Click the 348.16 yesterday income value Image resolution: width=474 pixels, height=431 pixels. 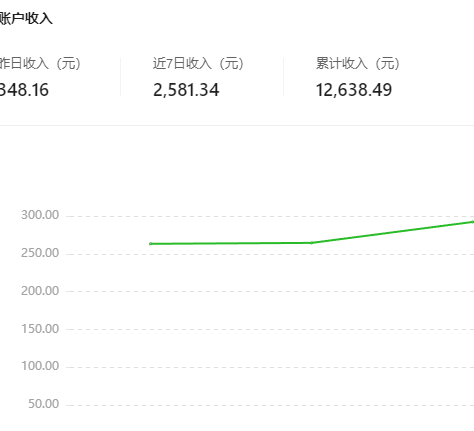pos(24,90)
